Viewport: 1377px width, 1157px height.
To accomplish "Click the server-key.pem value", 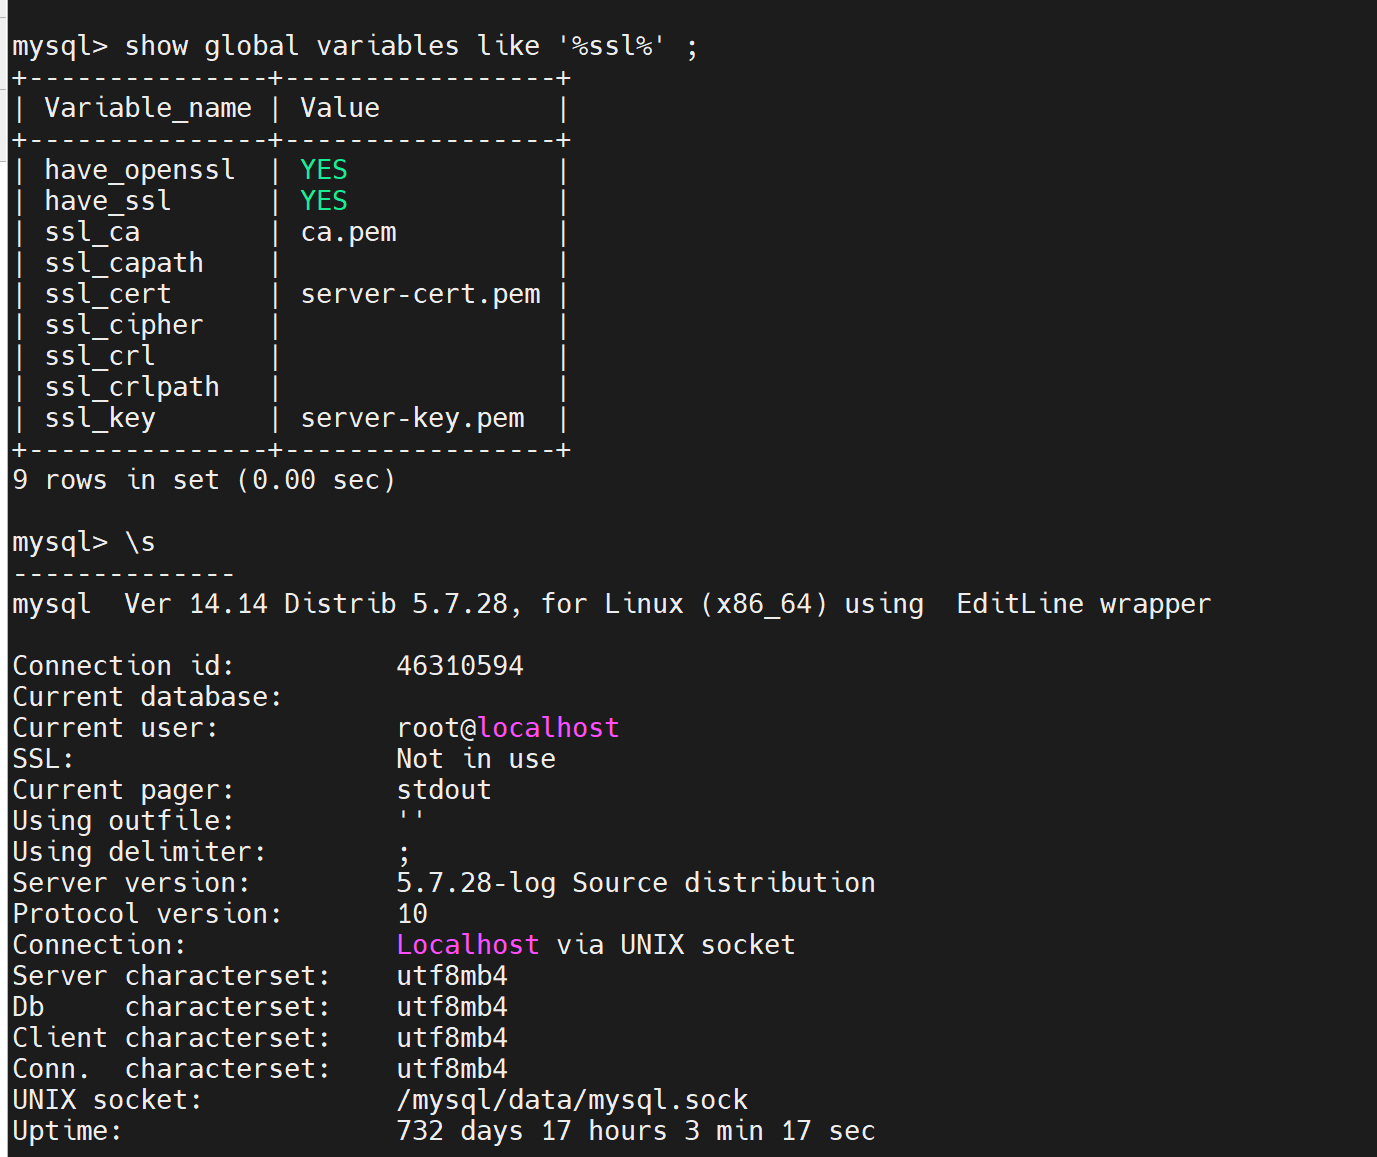I will click(x=412, y=418).
